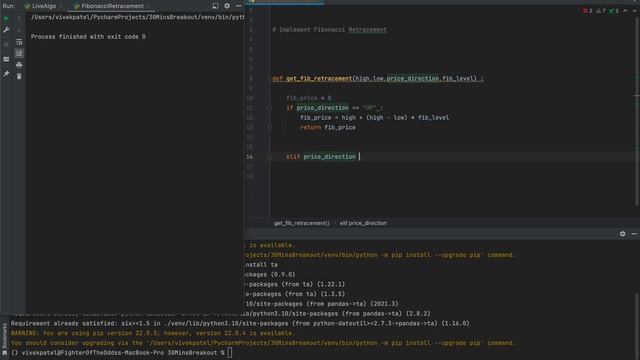
Task: Click the 'return fib_price' code line
Action: pyautogui.click(x=328, y=127)
